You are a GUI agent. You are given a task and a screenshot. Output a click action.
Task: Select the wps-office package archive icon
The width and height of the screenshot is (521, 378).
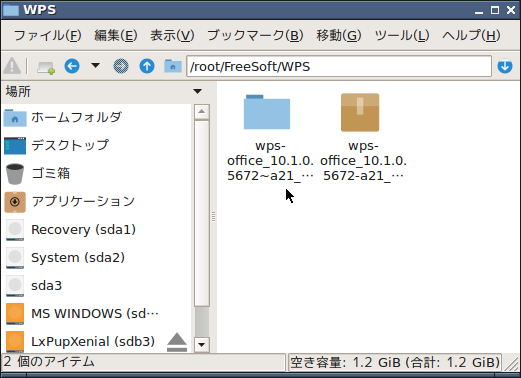point(360,112)
